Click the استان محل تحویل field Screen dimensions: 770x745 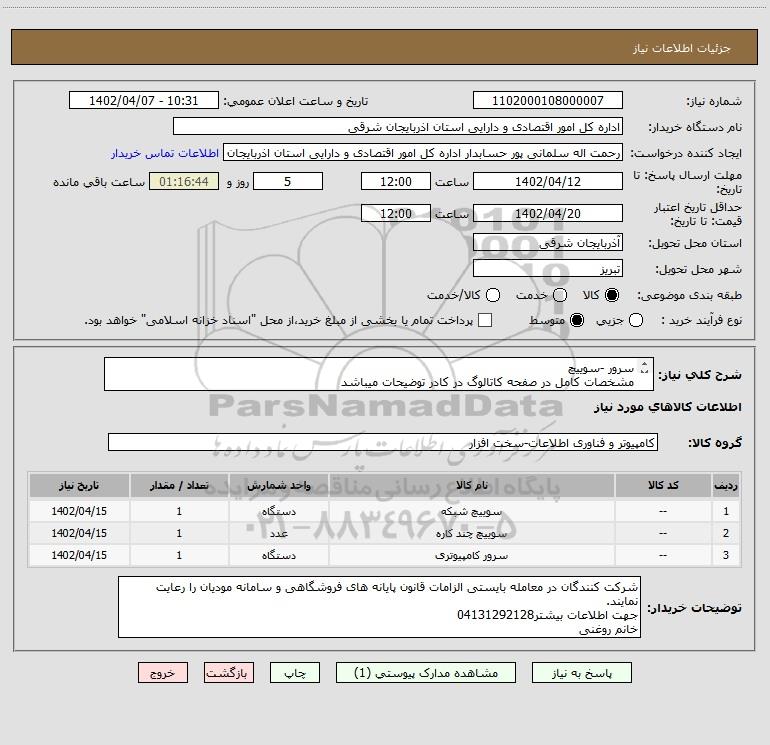click(548, 243)
